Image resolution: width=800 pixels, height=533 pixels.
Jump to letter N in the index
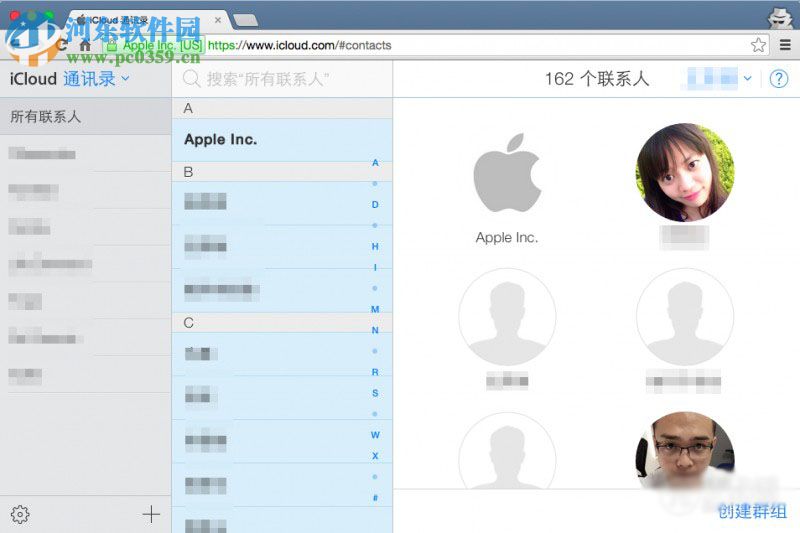point(375,330)
